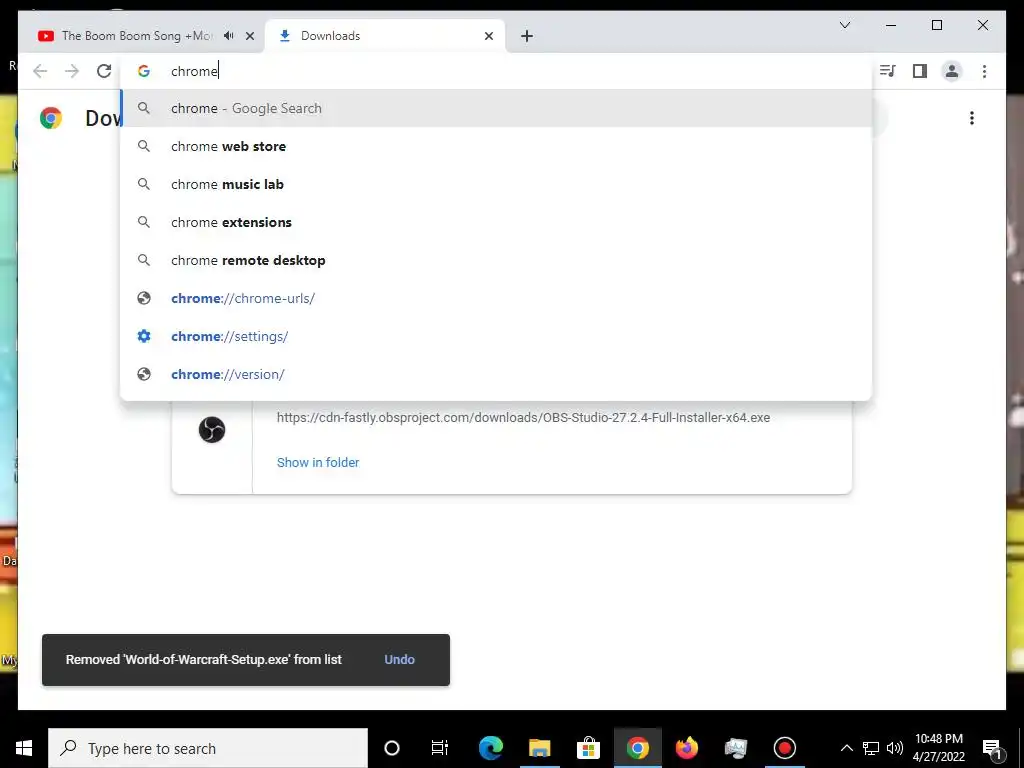Reload the page with the refresh icon

[104, 71]
